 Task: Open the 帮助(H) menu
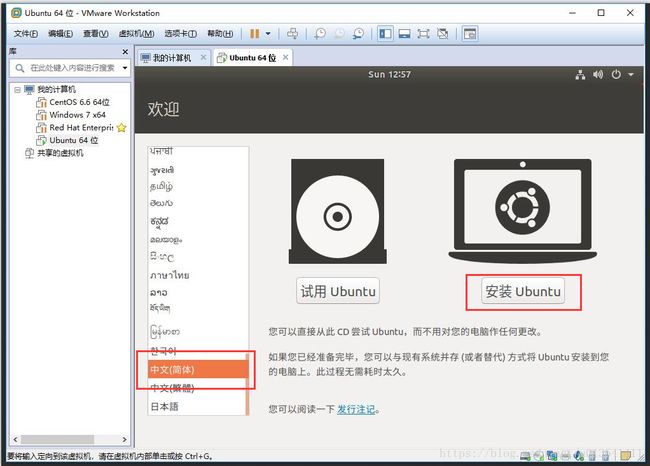[220, 34]
